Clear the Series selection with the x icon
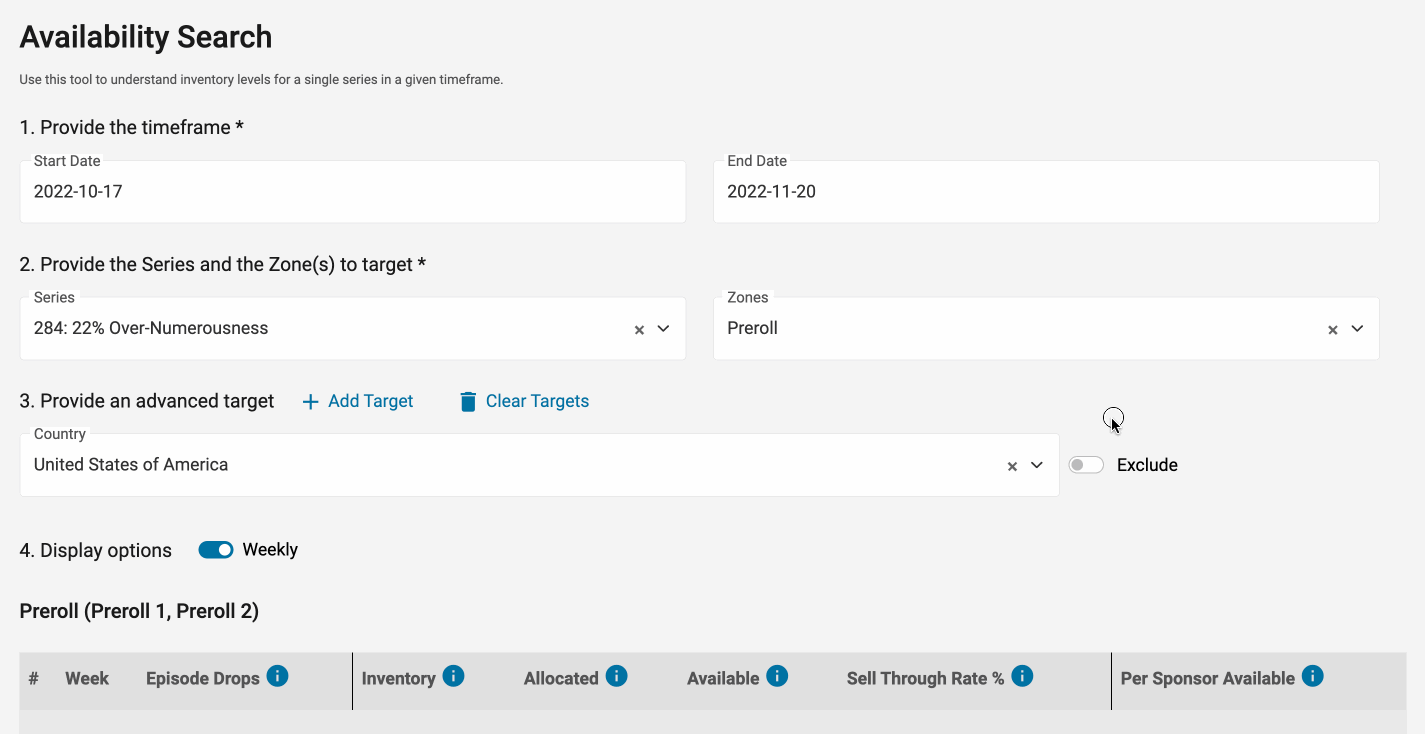The image size is (1425, 734). (639, 329)
